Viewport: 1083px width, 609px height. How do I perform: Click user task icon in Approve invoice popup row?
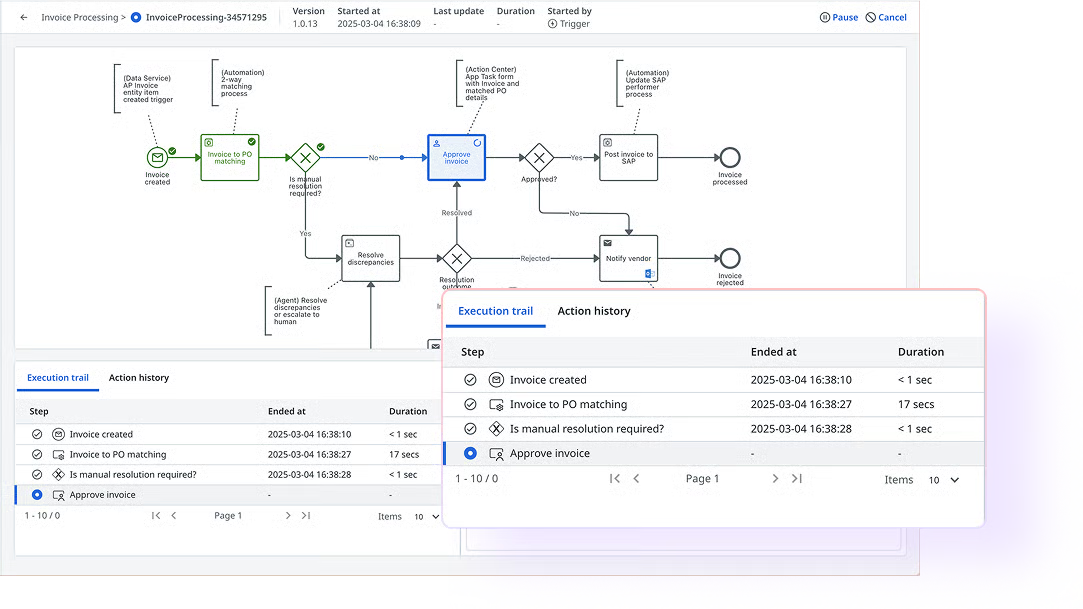click(496, 454)
